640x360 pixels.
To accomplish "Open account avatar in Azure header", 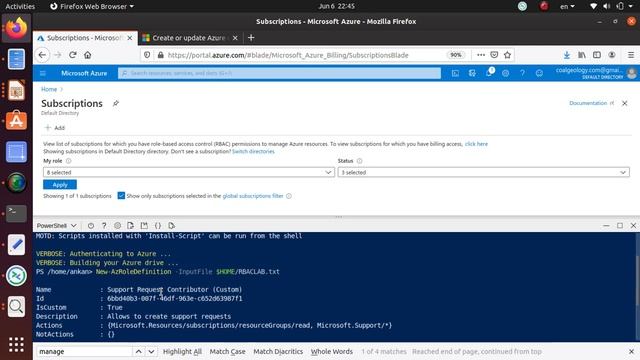I will 632,73.
